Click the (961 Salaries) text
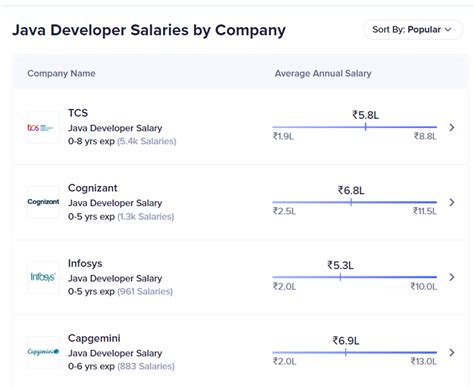 click(x=145, y=292)
